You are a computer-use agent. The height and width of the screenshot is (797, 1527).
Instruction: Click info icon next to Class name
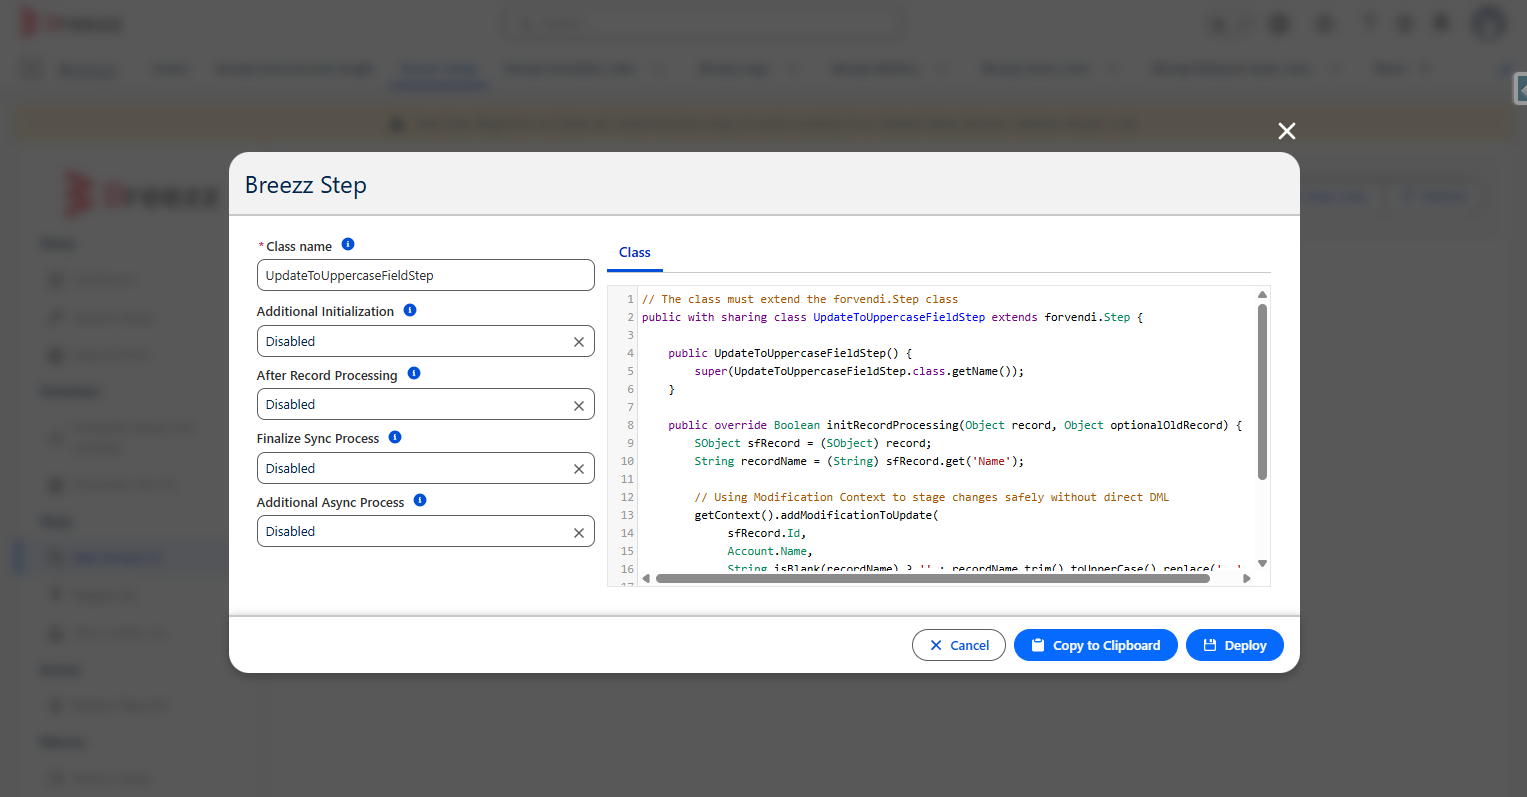pyautogui.click(x=348, y=244)
